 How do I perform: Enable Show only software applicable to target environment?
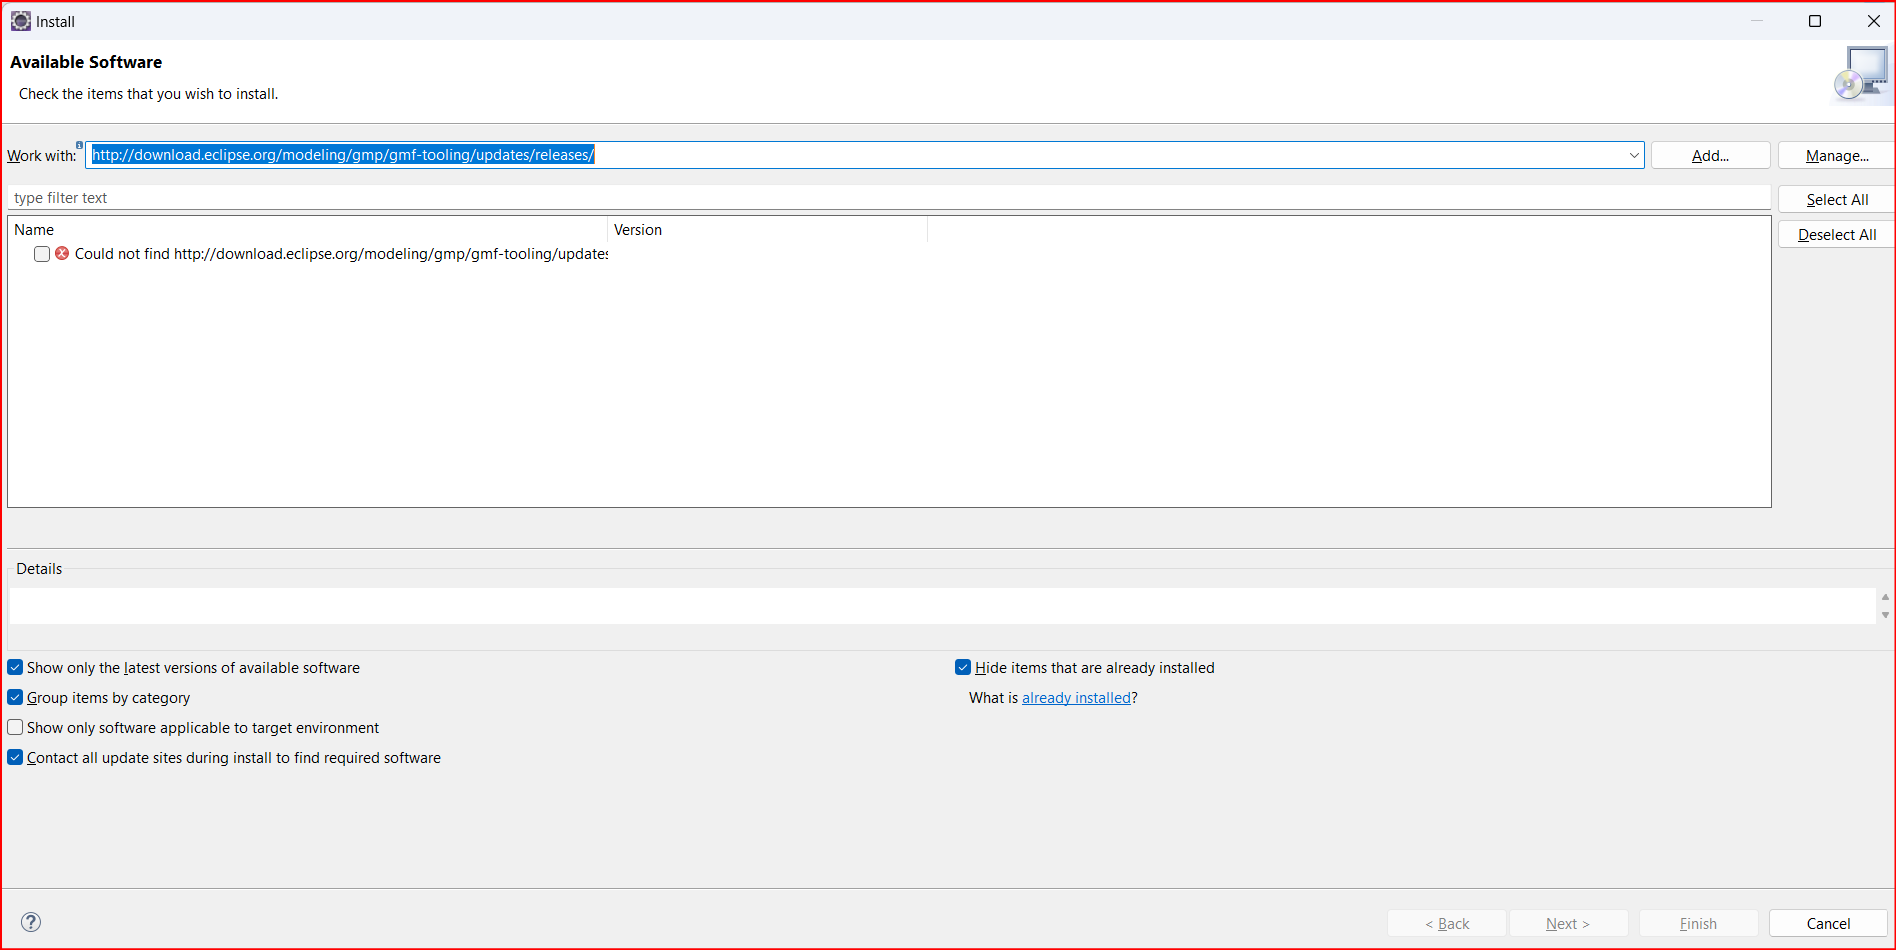click(x=15, y=727)
